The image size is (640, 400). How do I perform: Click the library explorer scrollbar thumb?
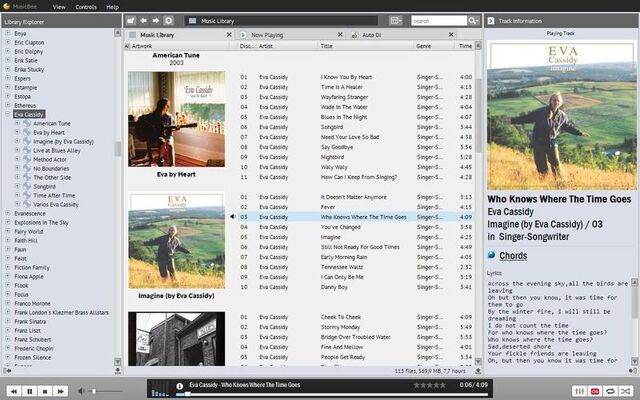tap(118, 149)
